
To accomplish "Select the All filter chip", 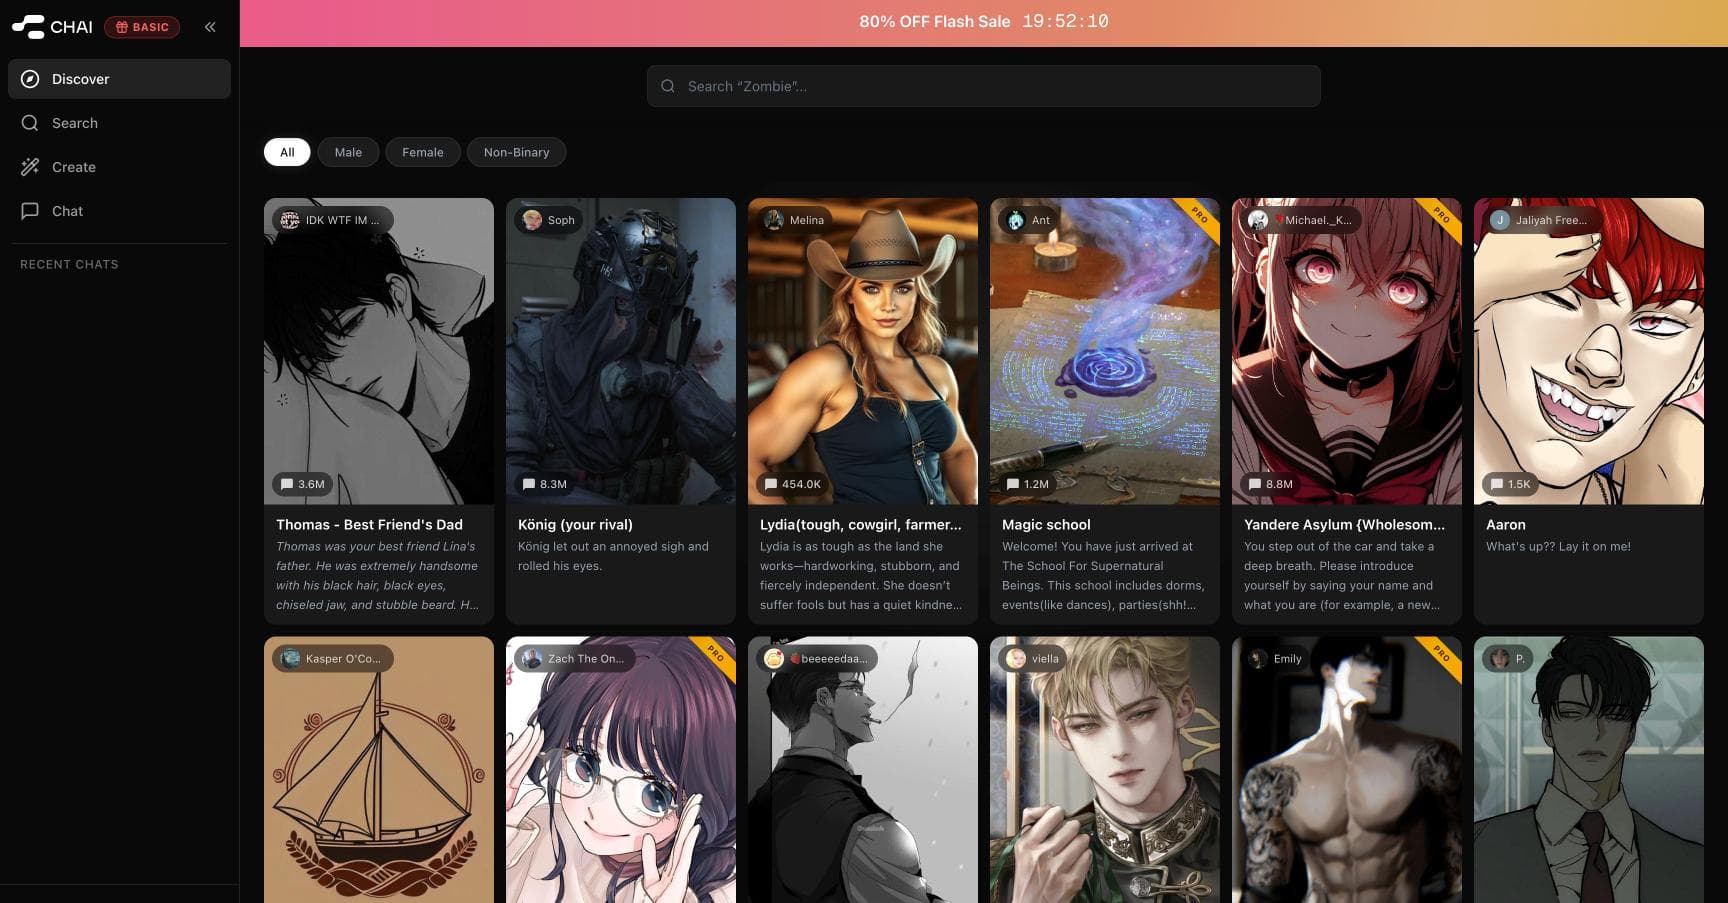I will click(287, 152).
